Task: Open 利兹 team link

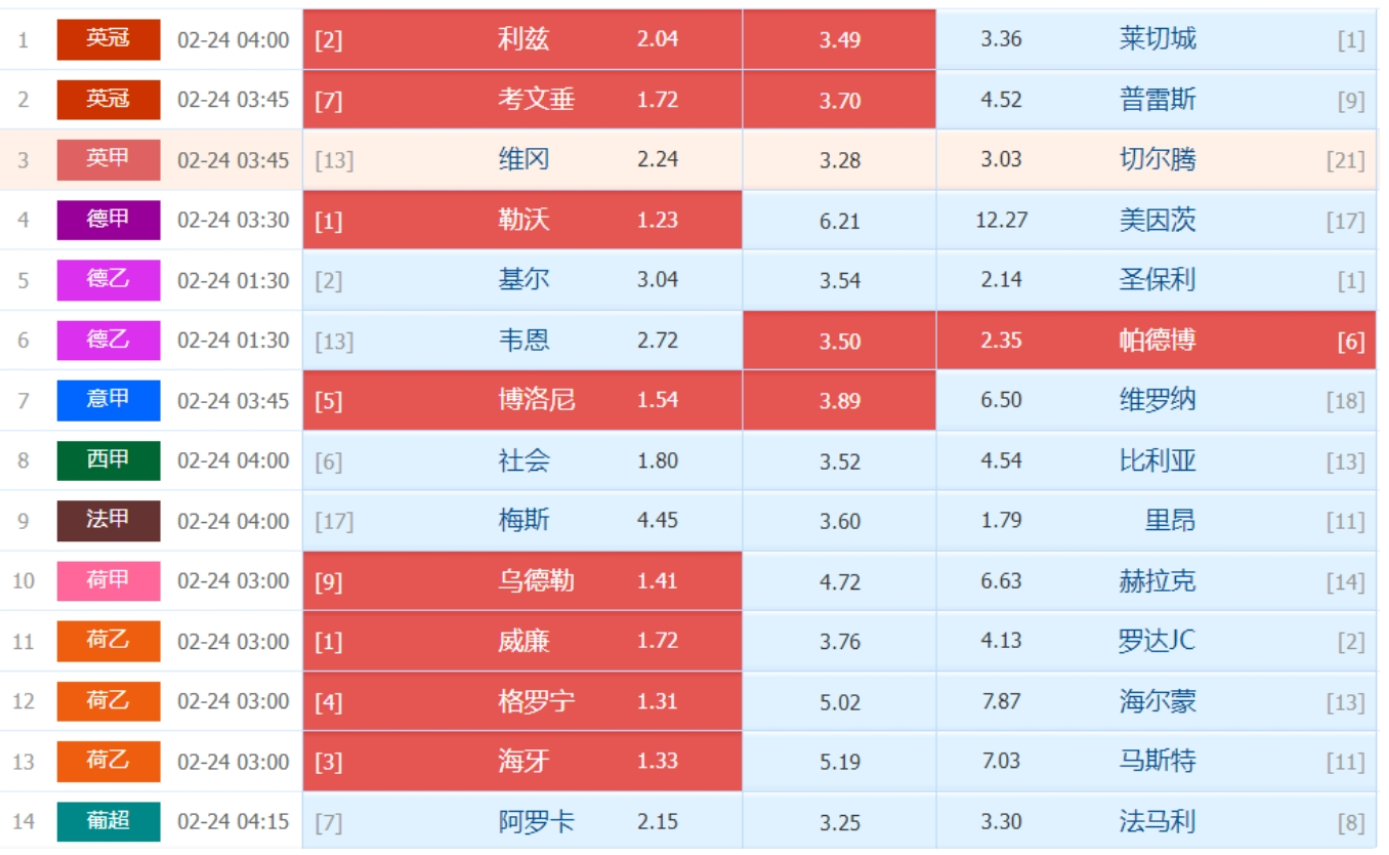Action: tap(524, 39)
